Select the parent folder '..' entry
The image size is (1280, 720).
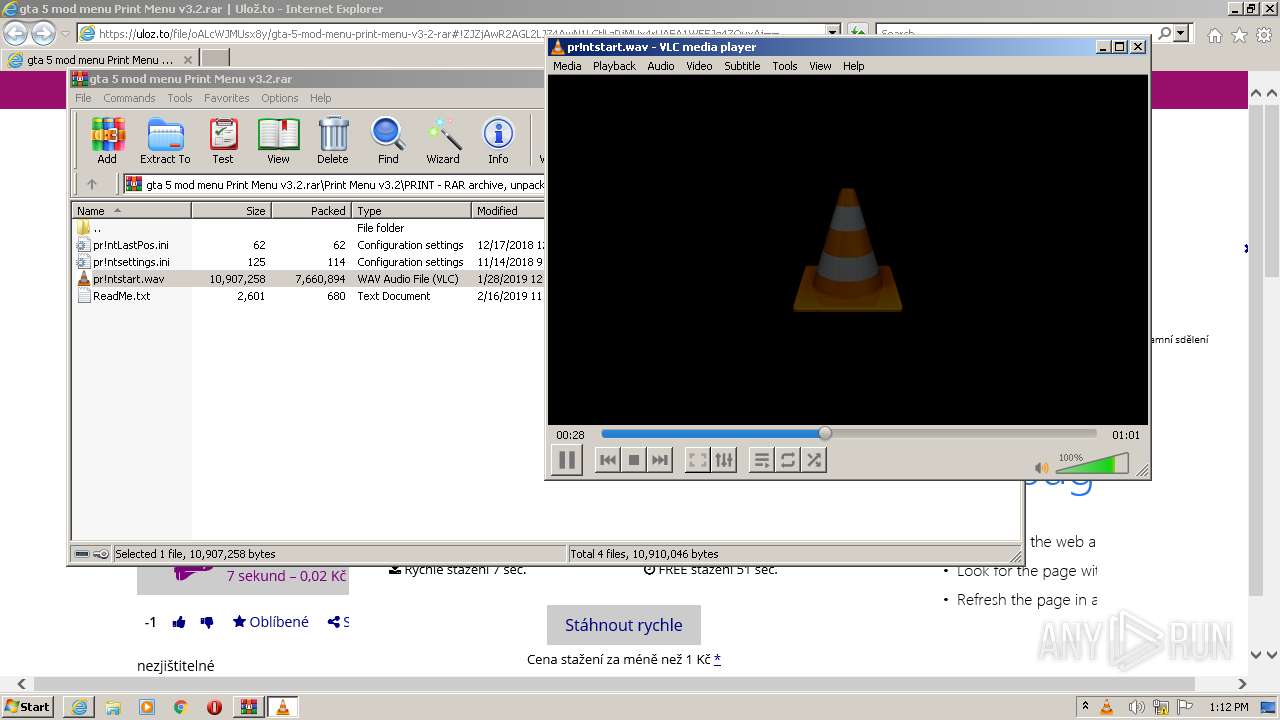(x=308, y=228)
